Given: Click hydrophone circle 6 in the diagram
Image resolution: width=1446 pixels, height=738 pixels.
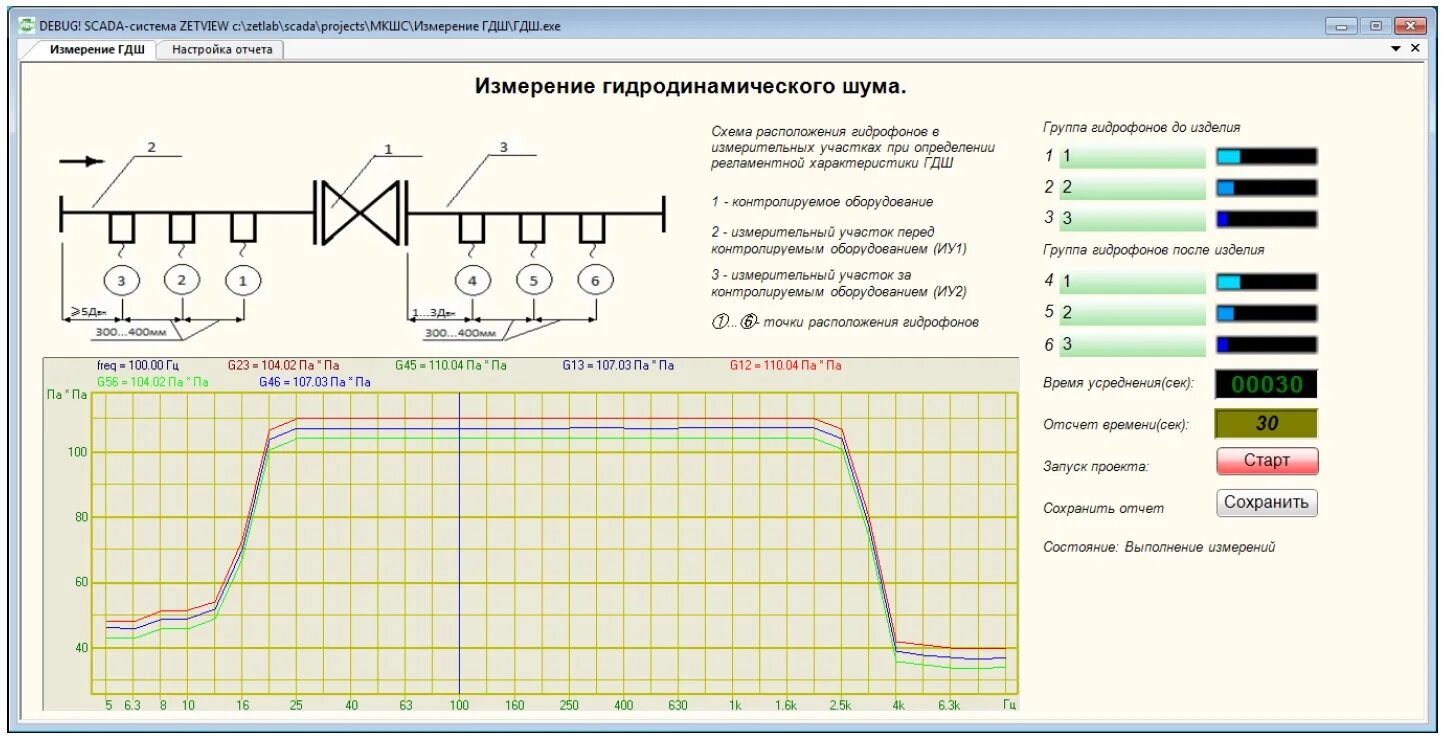Looking at the screenshot, I should [595, 281].
